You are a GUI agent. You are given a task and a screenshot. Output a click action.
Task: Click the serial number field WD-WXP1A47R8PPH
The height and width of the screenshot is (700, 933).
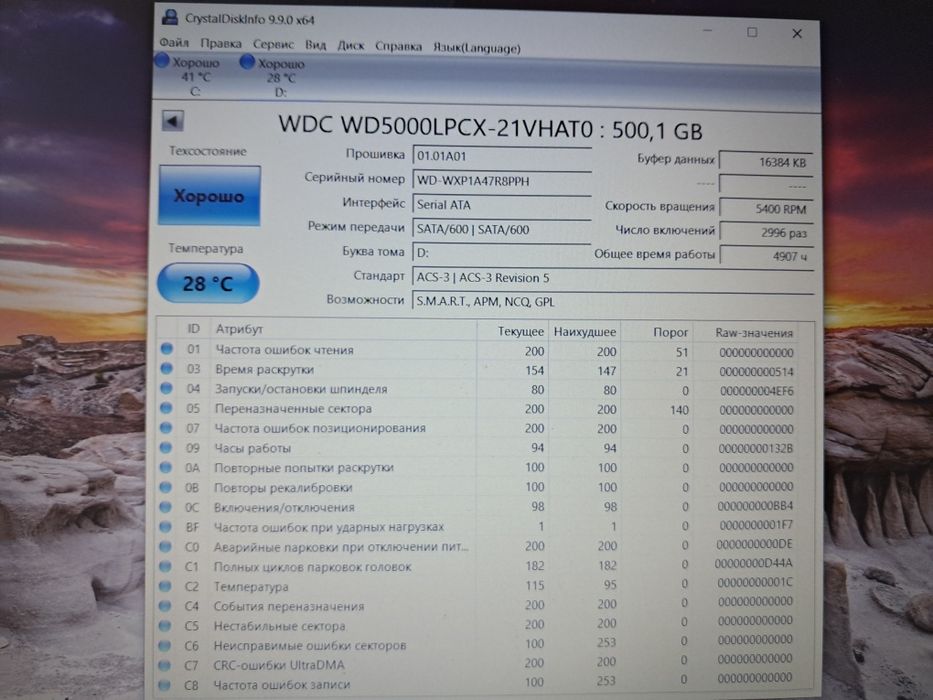(x=501, y=181)
